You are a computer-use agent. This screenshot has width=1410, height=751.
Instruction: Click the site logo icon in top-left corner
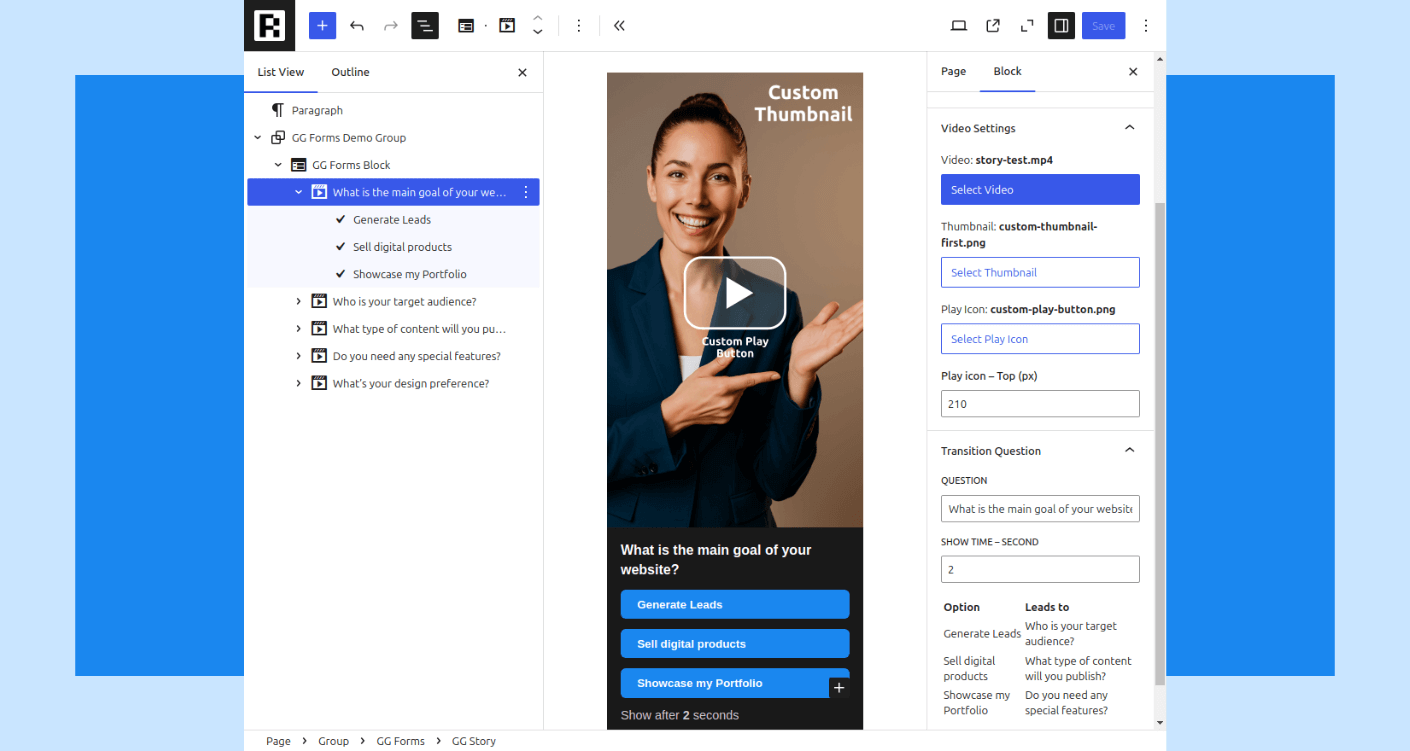click(270, 25)
